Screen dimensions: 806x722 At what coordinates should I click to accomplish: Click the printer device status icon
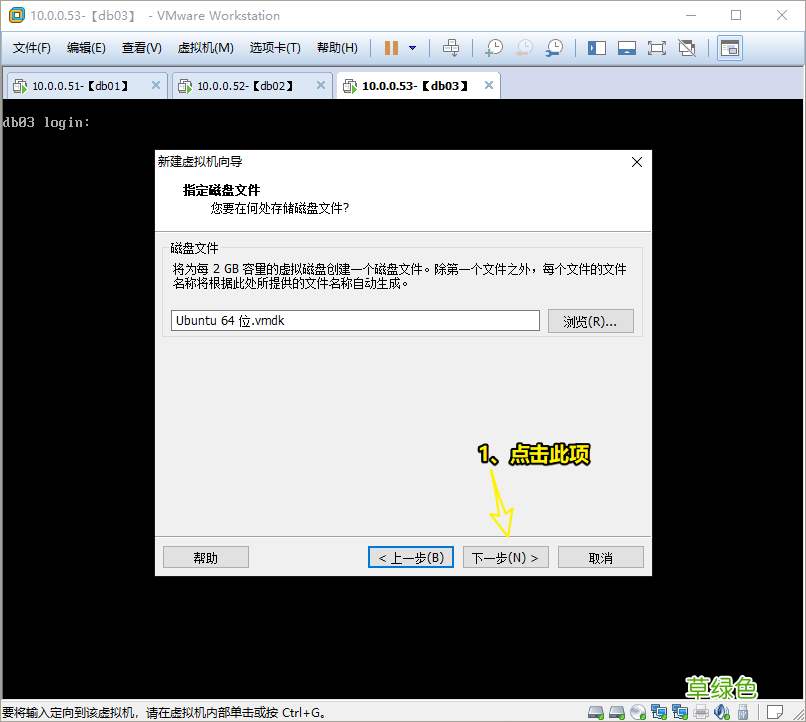point(701,712)
